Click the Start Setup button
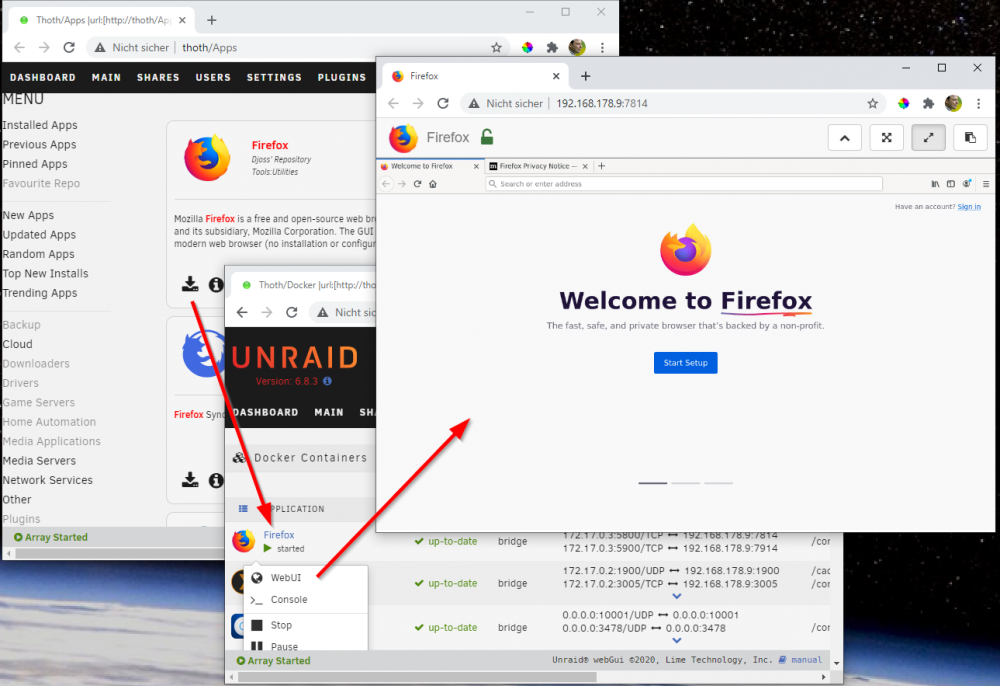 [x=686, y=363]
